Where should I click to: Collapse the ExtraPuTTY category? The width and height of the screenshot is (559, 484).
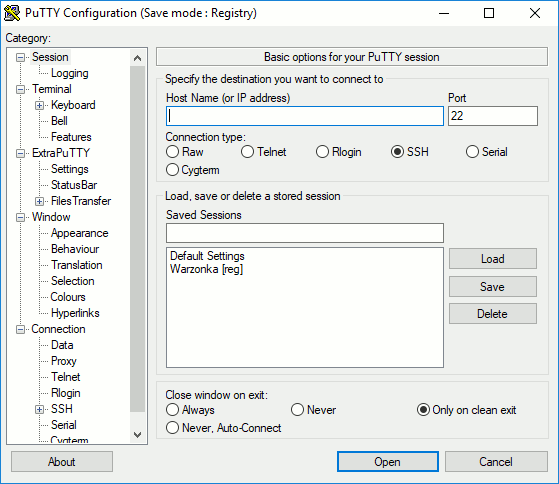click(x=21, y=154)
